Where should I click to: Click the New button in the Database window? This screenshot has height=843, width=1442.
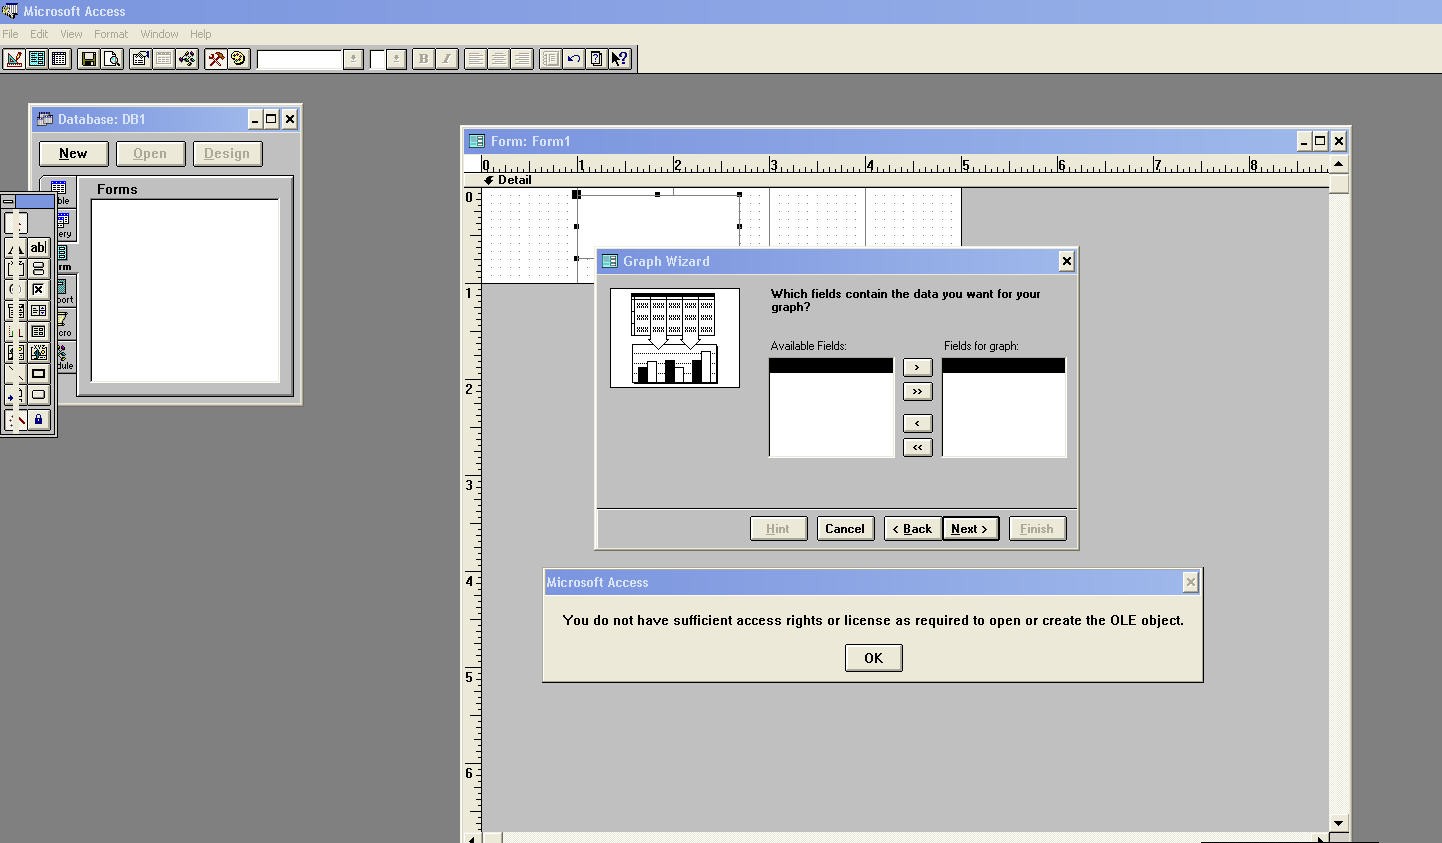click(x=73, y=153)
